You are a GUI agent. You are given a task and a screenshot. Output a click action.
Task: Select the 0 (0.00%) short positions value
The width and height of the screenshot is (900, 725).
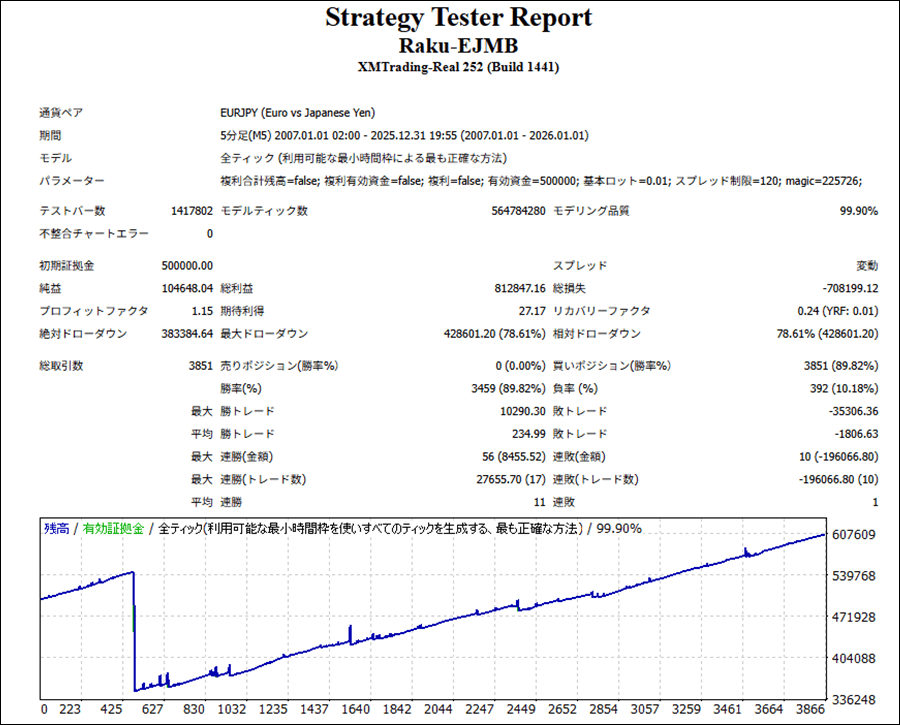click(x=521, y=366)
